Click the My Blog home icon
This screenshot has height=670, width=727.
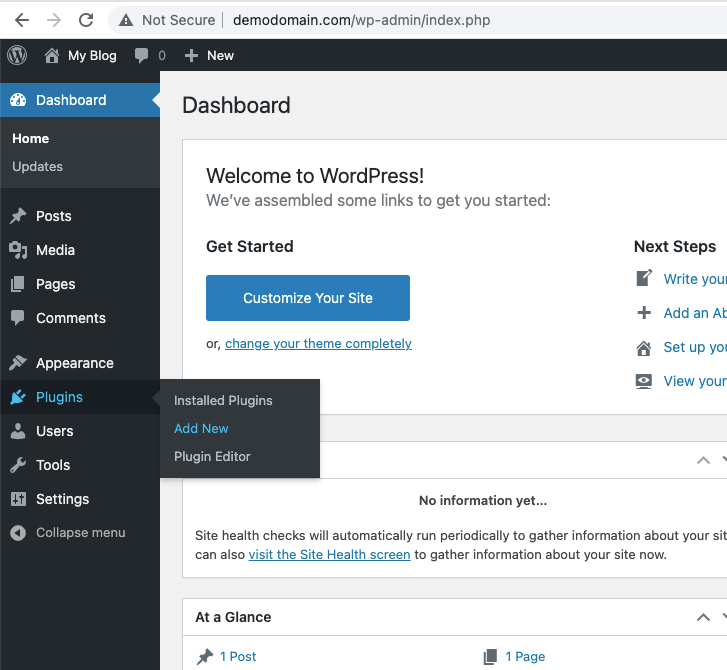pyautogui.click(x=51, y=56)
